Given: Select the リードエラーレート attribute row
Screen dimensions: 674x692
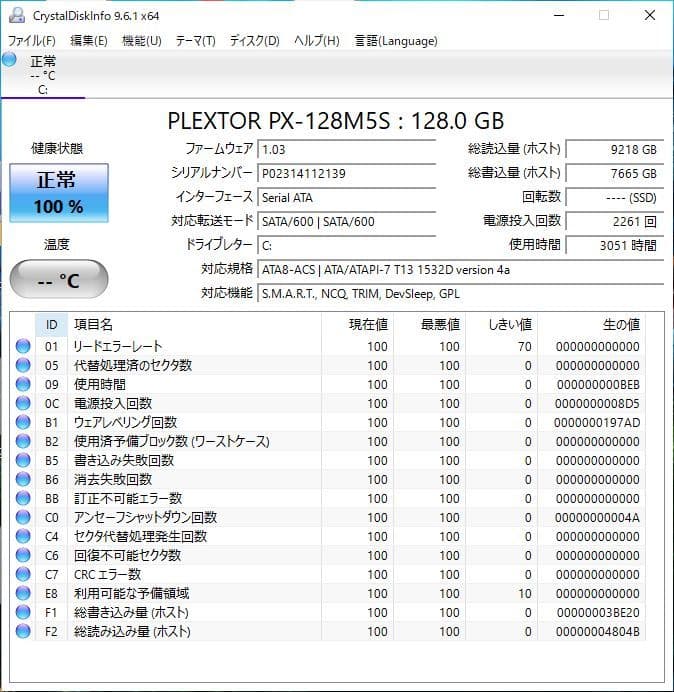Looking at the screenshot, I should point(328,346).
